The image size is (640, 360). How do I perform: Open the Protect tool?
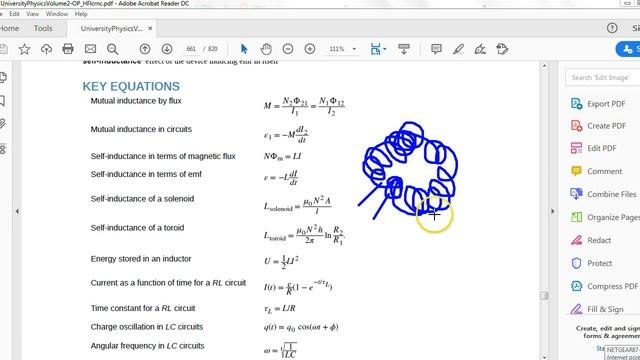[x=591, y=263]
